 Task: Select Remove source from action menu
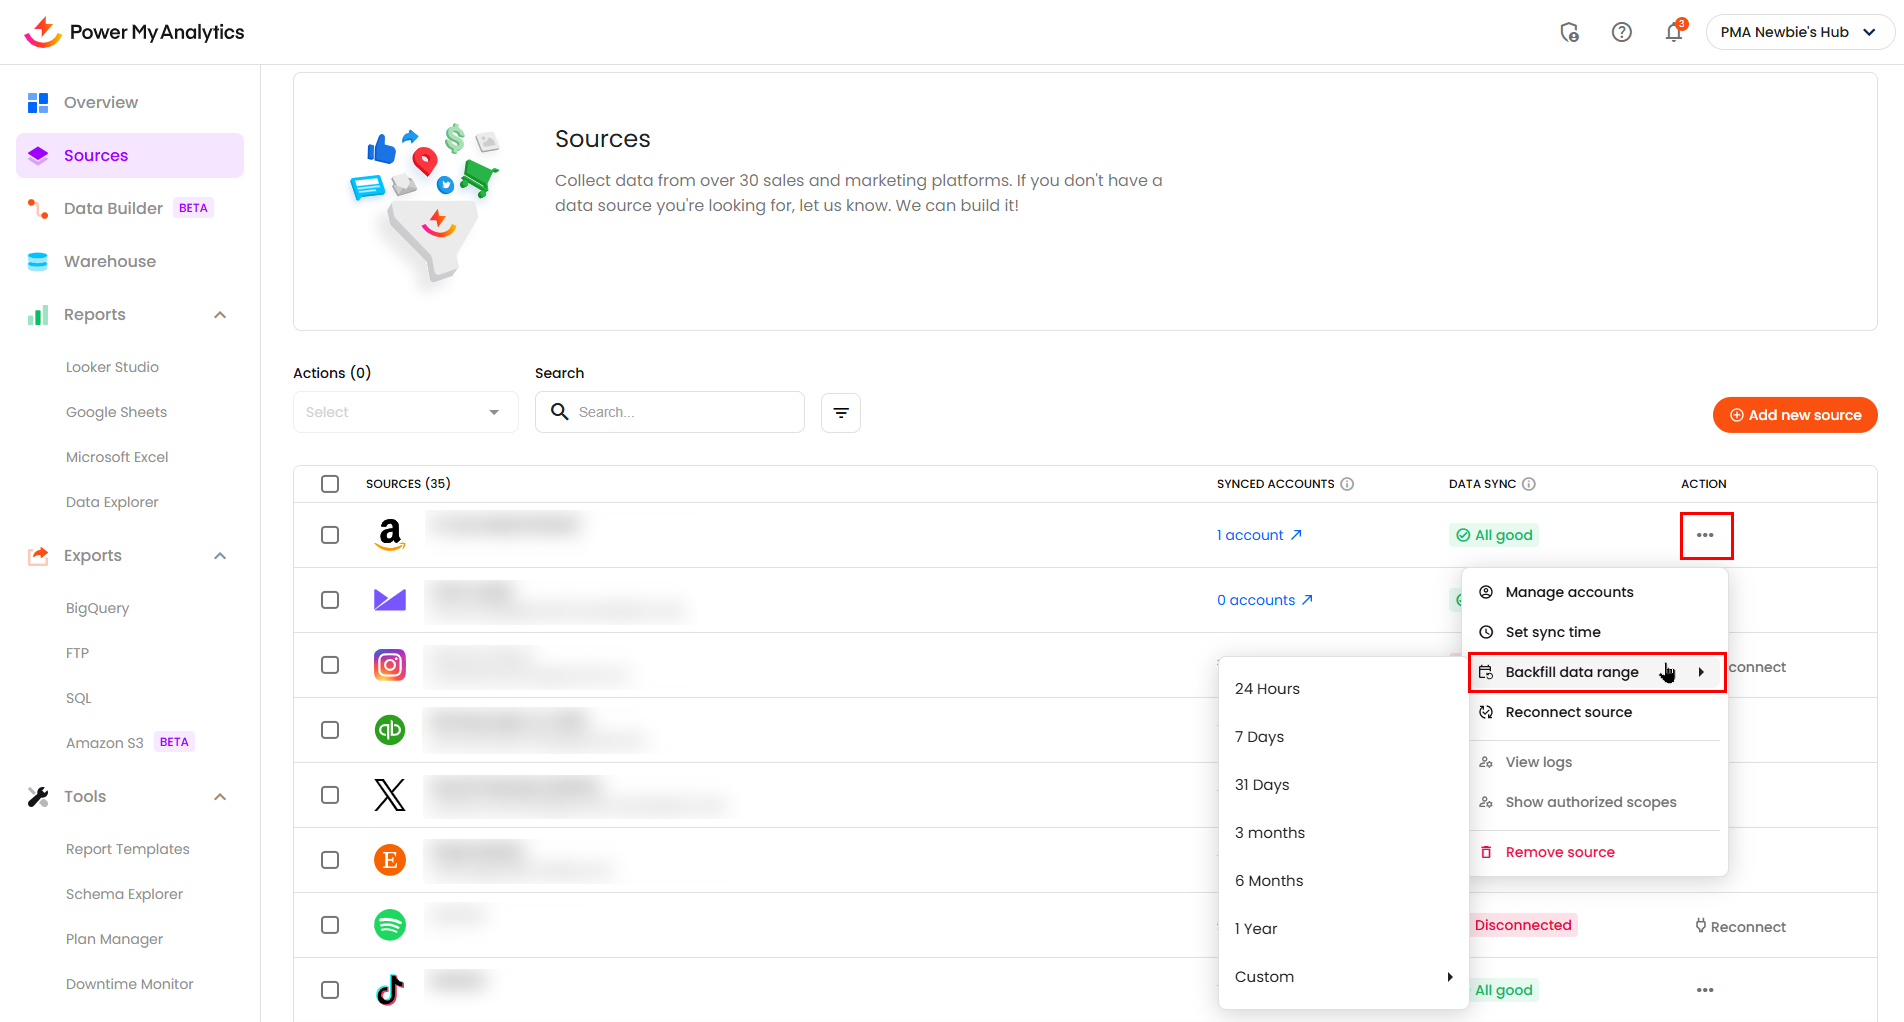coord(1559,852)
